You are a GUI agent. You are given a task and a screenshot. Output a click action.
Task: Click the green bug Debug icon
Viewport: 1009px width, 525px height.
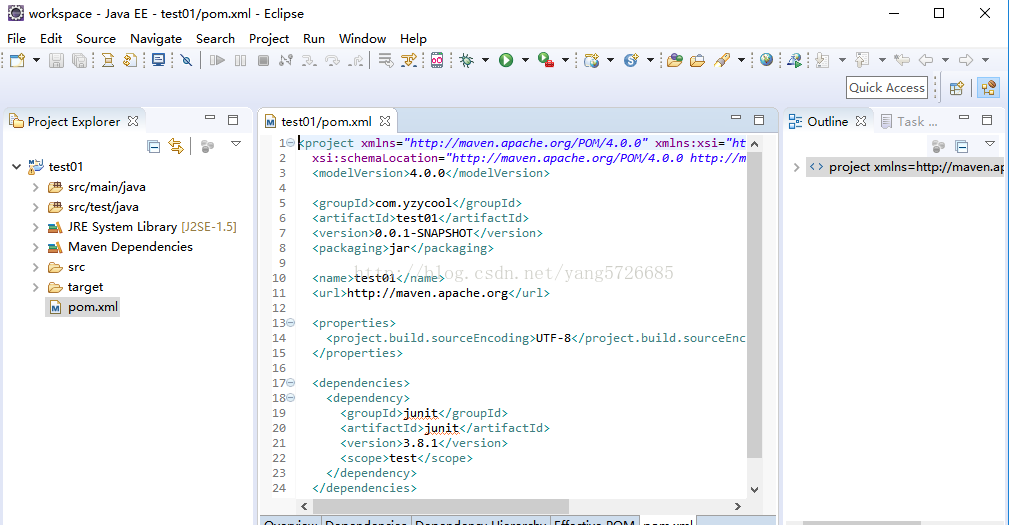point(467,60)
